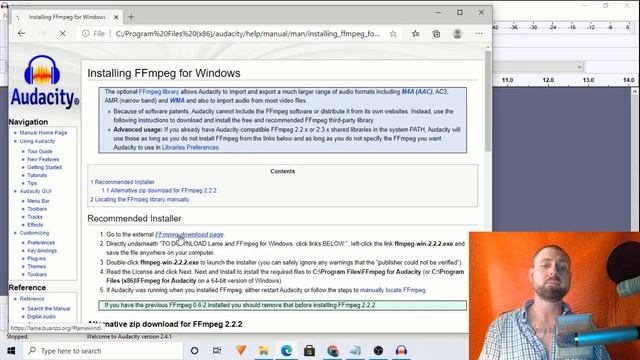
Task: Follow the WMA link
Action: coord(177,100)
